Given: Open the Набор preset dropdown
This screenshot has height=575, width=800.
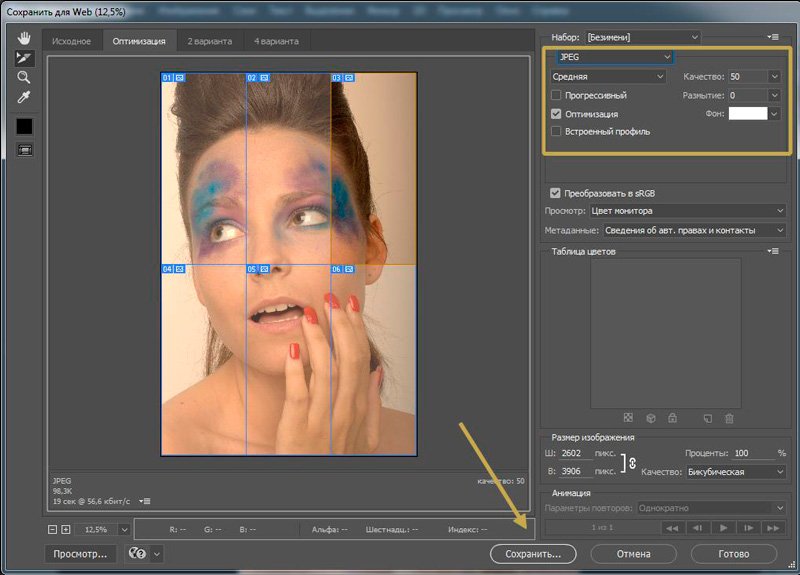Looking at the screenshot, I should (x=643, y=37).
